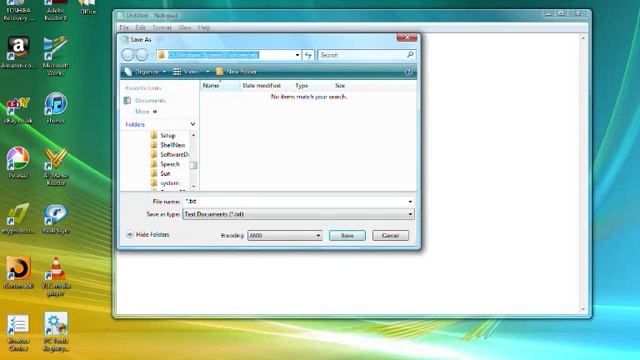Click the Views toolbar button
Viewport: 640px width, 360px height.
[x=186, y=72]
